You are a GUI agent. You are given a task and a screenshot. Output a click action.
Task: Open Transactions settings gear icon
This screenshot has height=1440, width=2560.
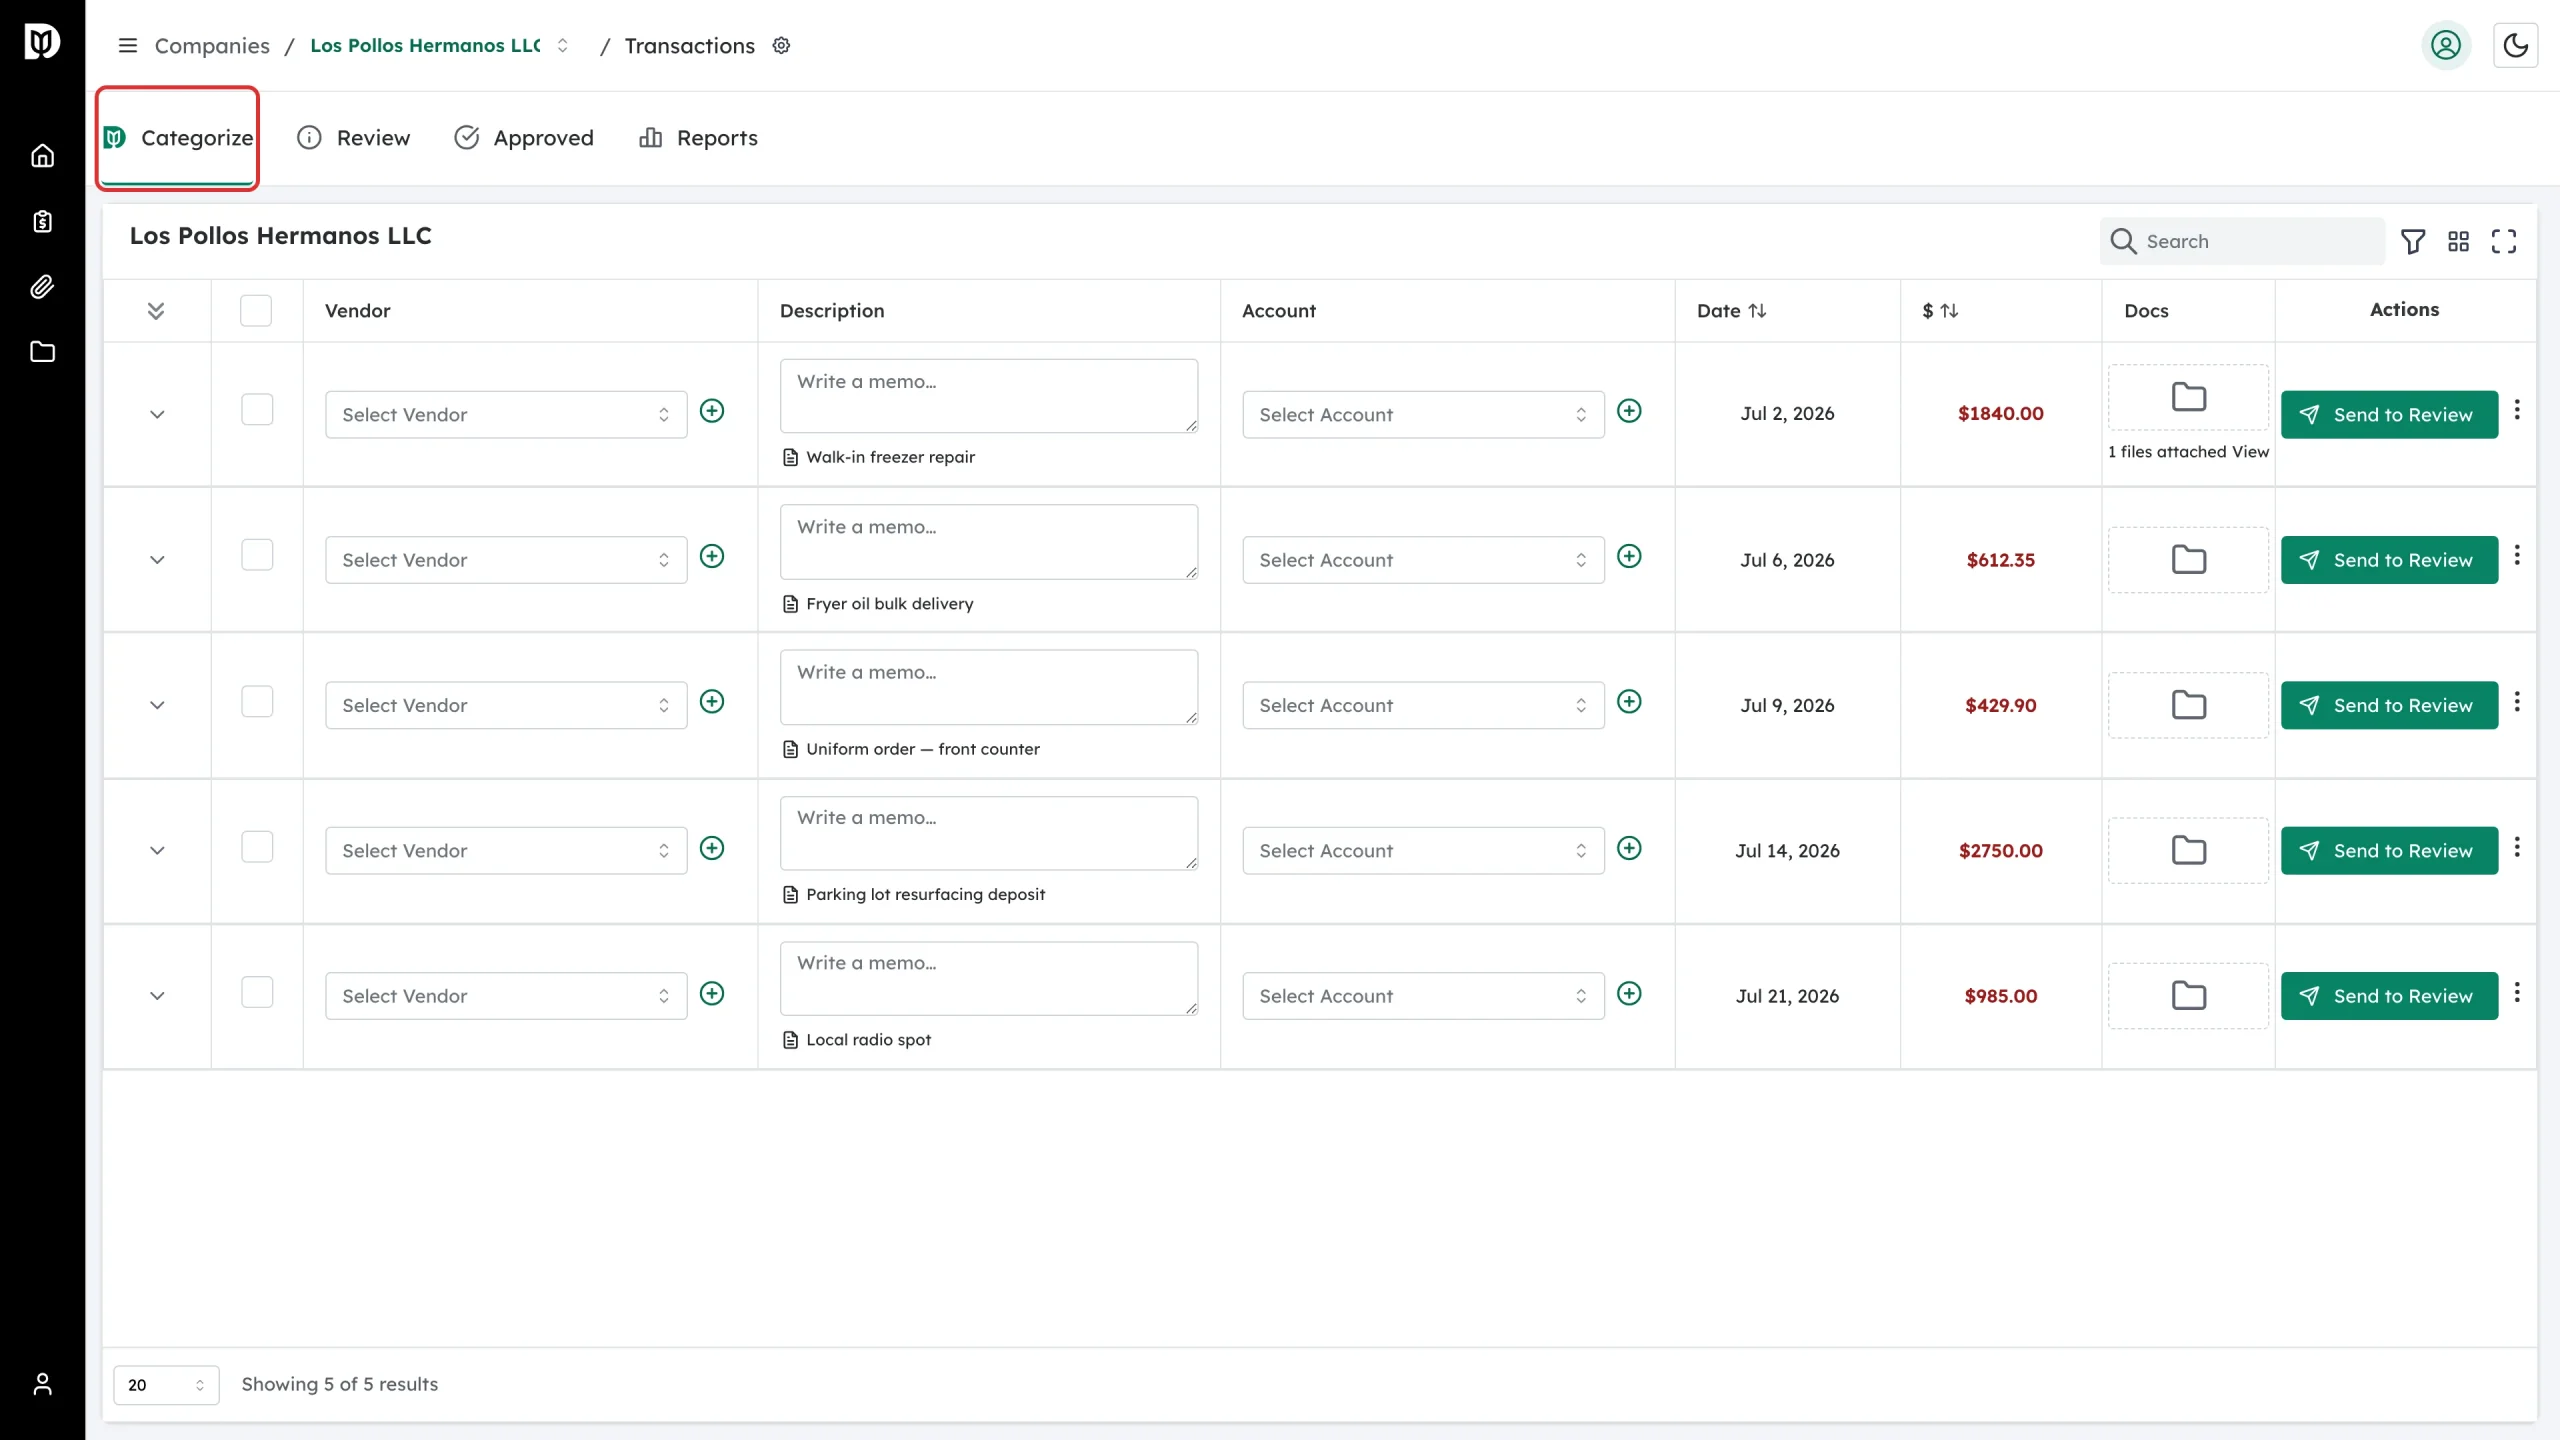[x=782, y=46]
